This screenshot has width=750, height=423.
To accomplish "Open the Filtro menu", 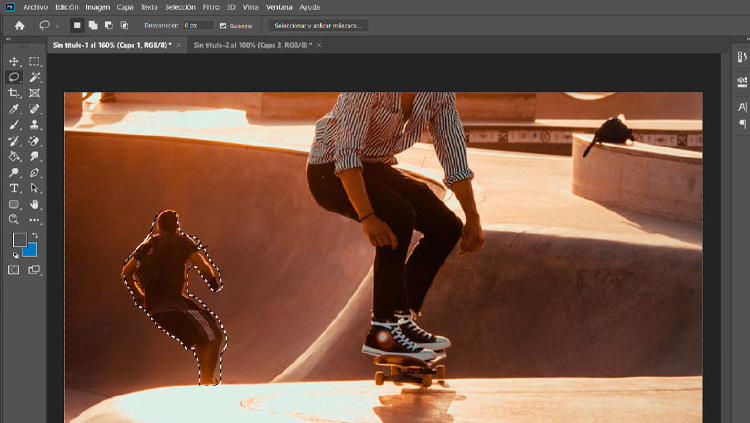I will pos(211,7).
